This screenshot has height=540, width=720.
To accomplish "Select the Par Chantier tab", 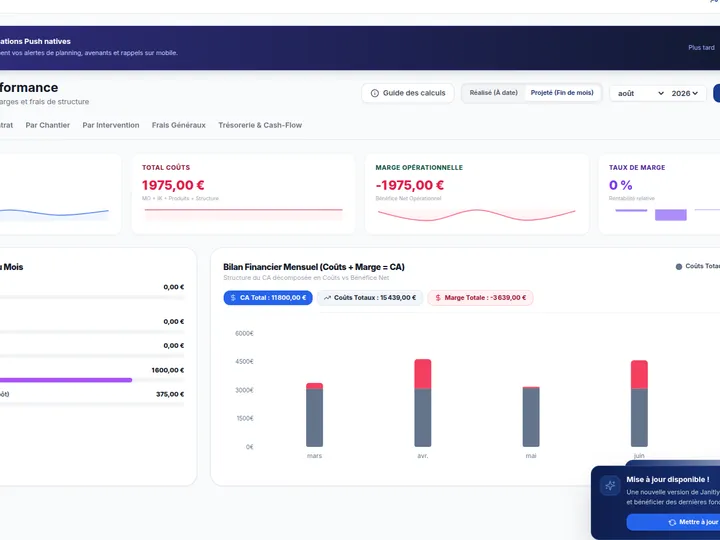I will click(48, 125).
